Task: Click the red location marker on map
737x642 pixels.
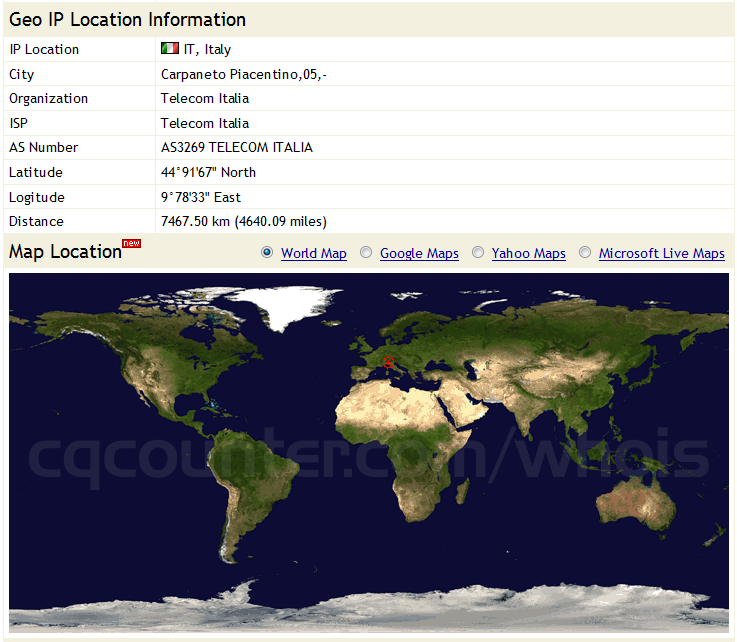Action: (x=388, y=362)
